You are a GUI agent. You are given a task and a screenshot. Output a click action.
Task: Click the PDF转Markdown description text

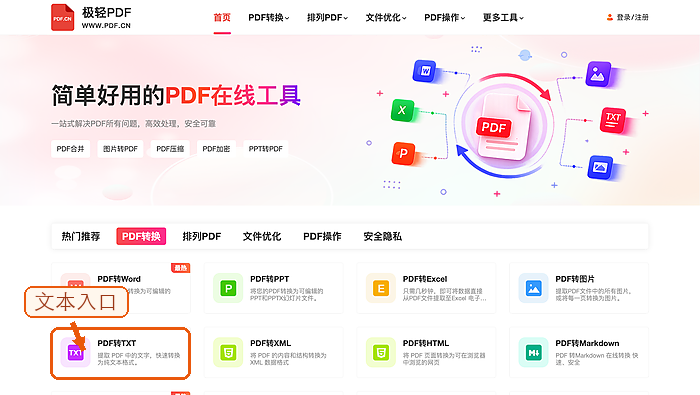coord(597,359)
